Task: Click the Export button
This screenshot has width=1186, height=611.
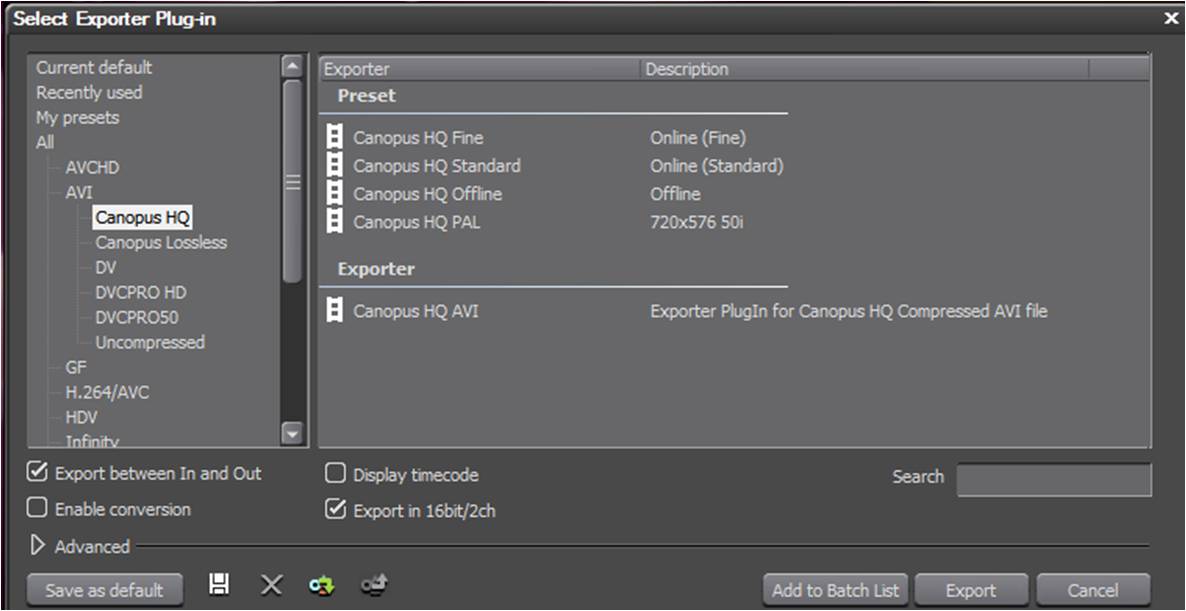Action: (x=970, y=590)
